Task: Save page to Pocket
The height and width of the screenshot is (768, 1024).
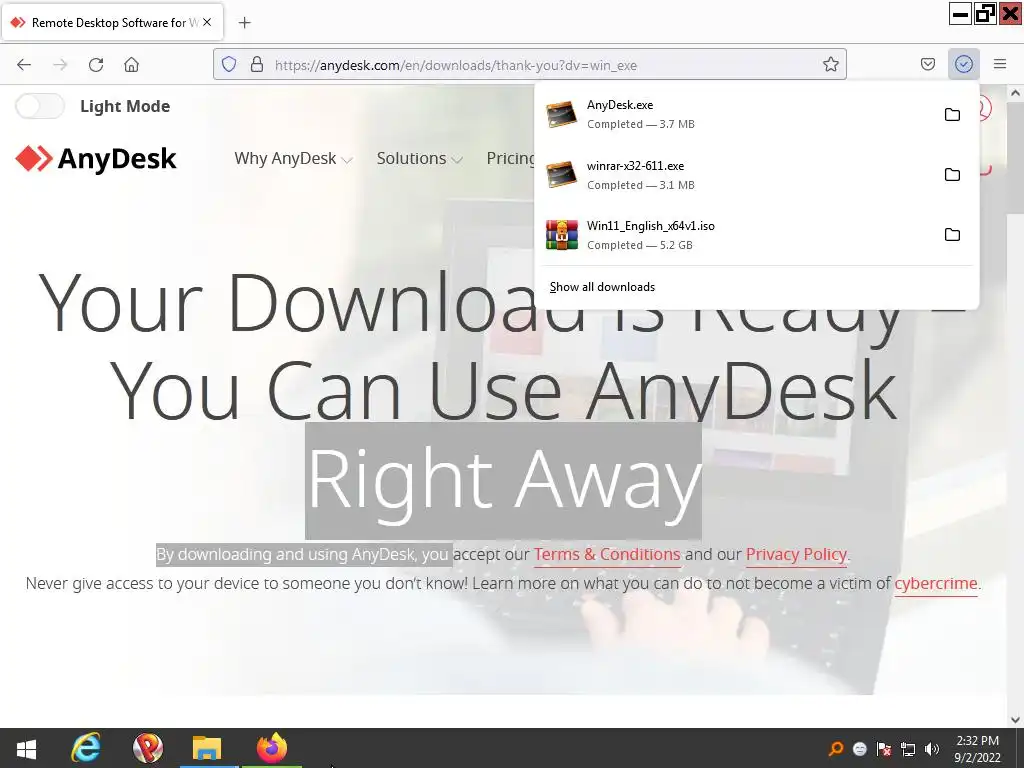Action: pyautogui.click(x=928, y=64)
